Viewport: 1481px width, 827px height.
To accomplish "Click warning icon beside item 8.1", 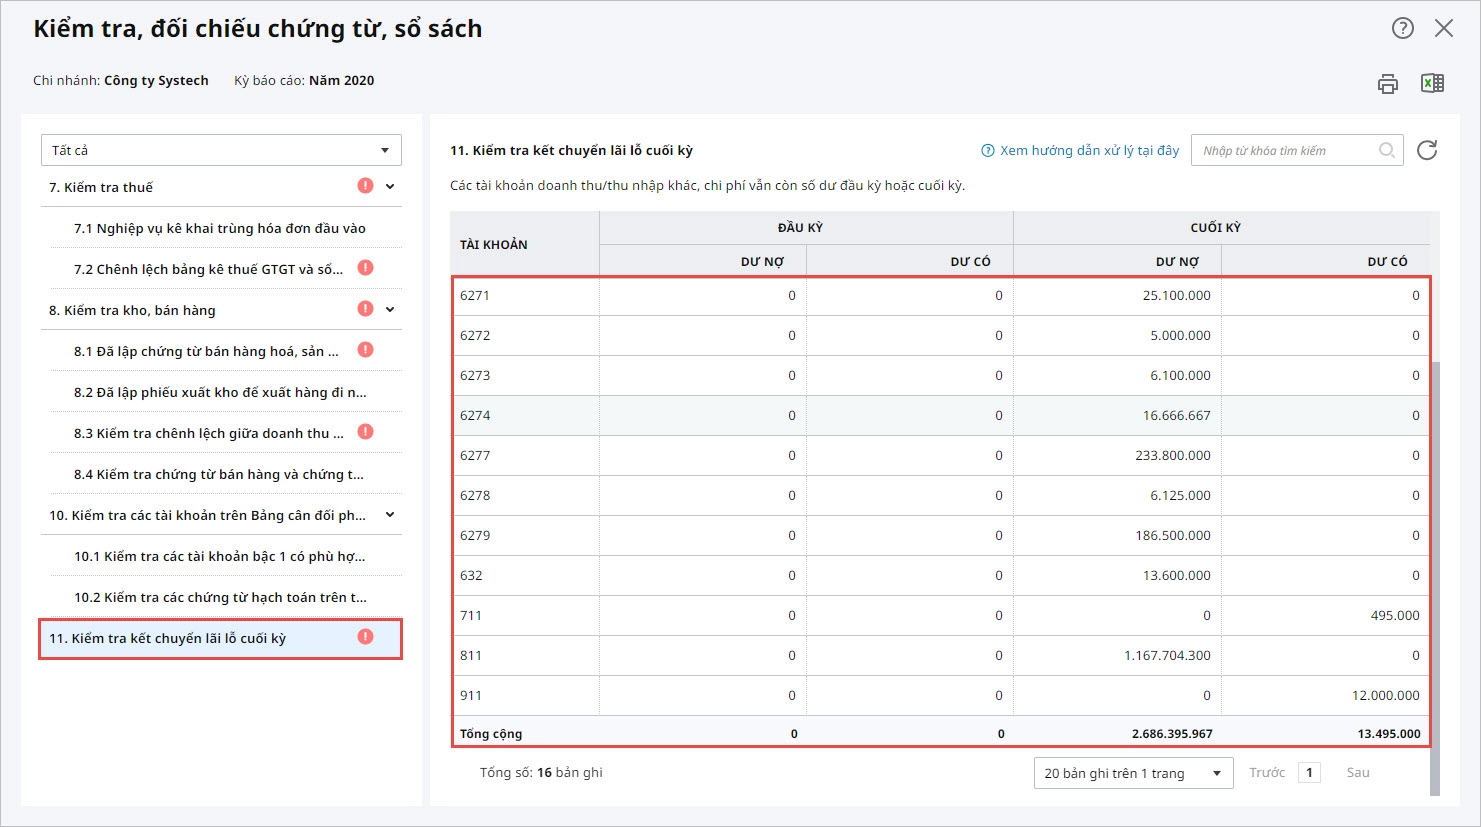I will (365, 349).
